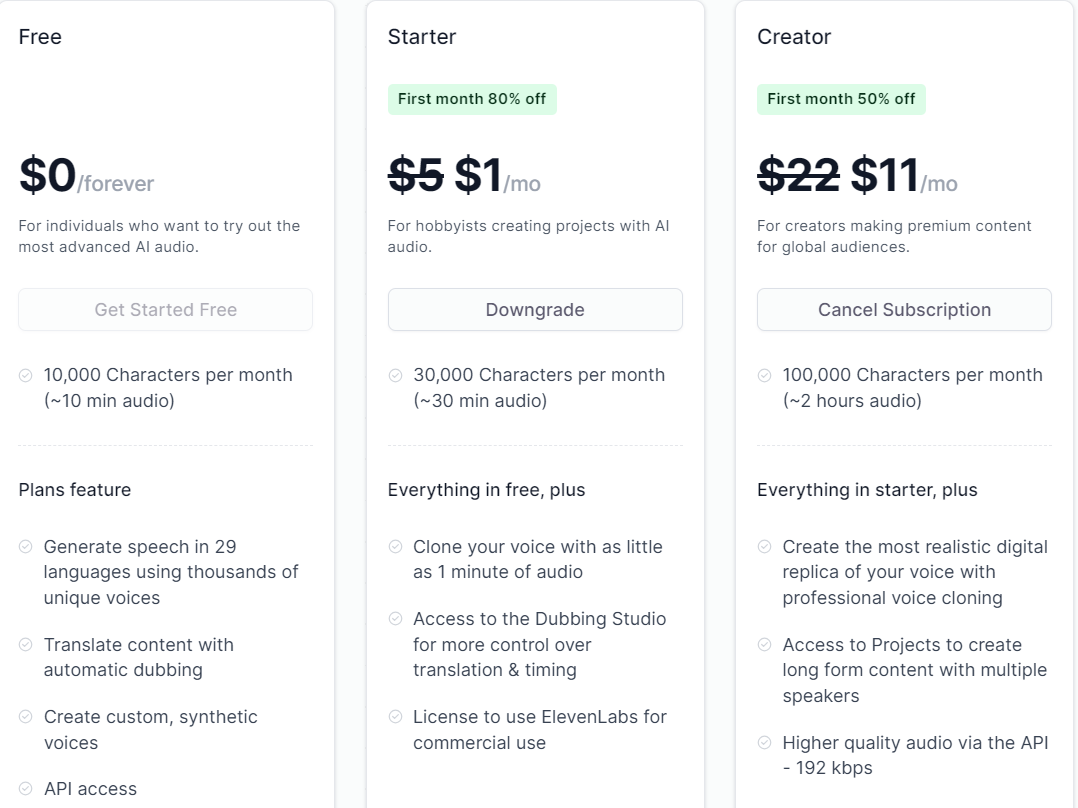
Task: Click checkmark next to Generate speech in 29 languages
Action: pyautogui.click(x=26, y=547)
